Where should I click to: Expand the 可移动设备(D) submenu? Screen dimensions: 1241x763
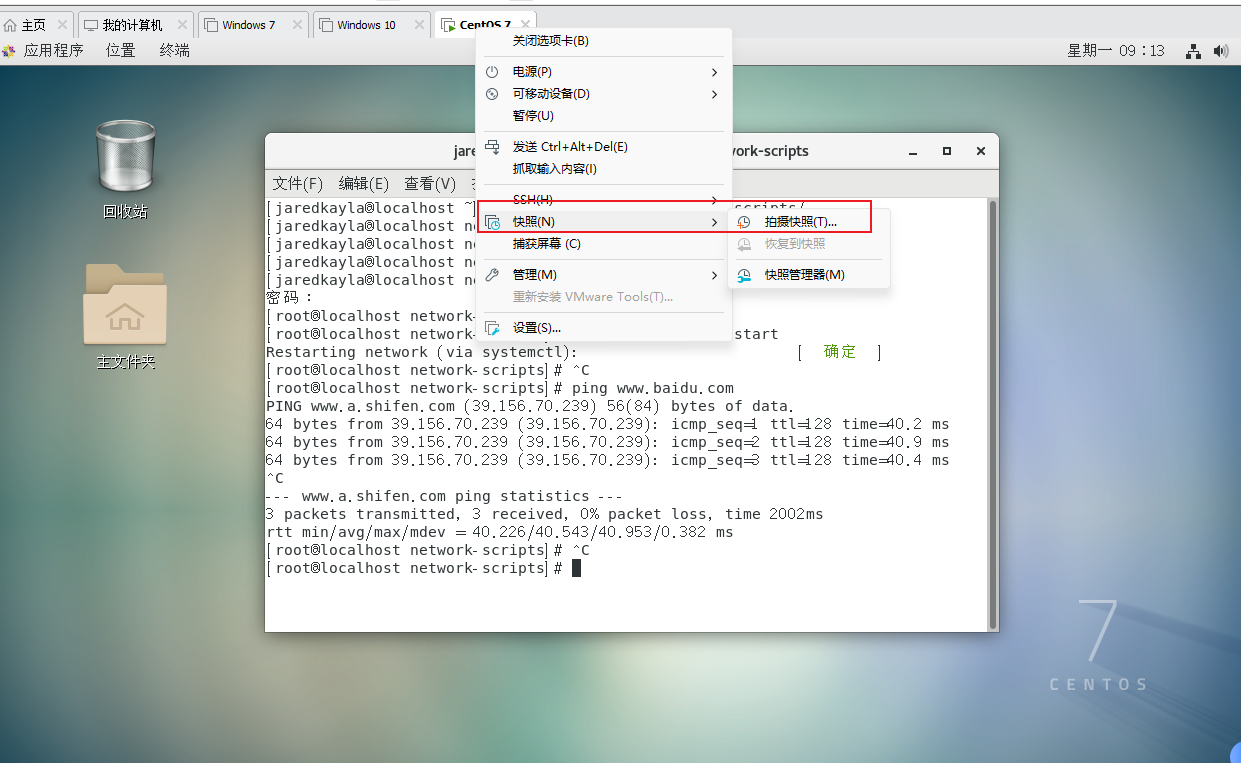[604, 94]
